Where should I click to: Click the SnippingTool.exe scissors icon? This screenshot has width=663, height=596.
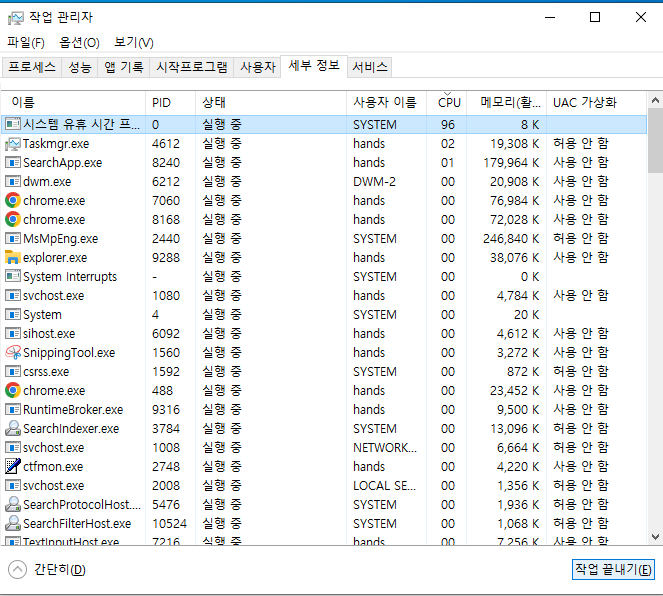pyautogui.click(x=13, y=353)
